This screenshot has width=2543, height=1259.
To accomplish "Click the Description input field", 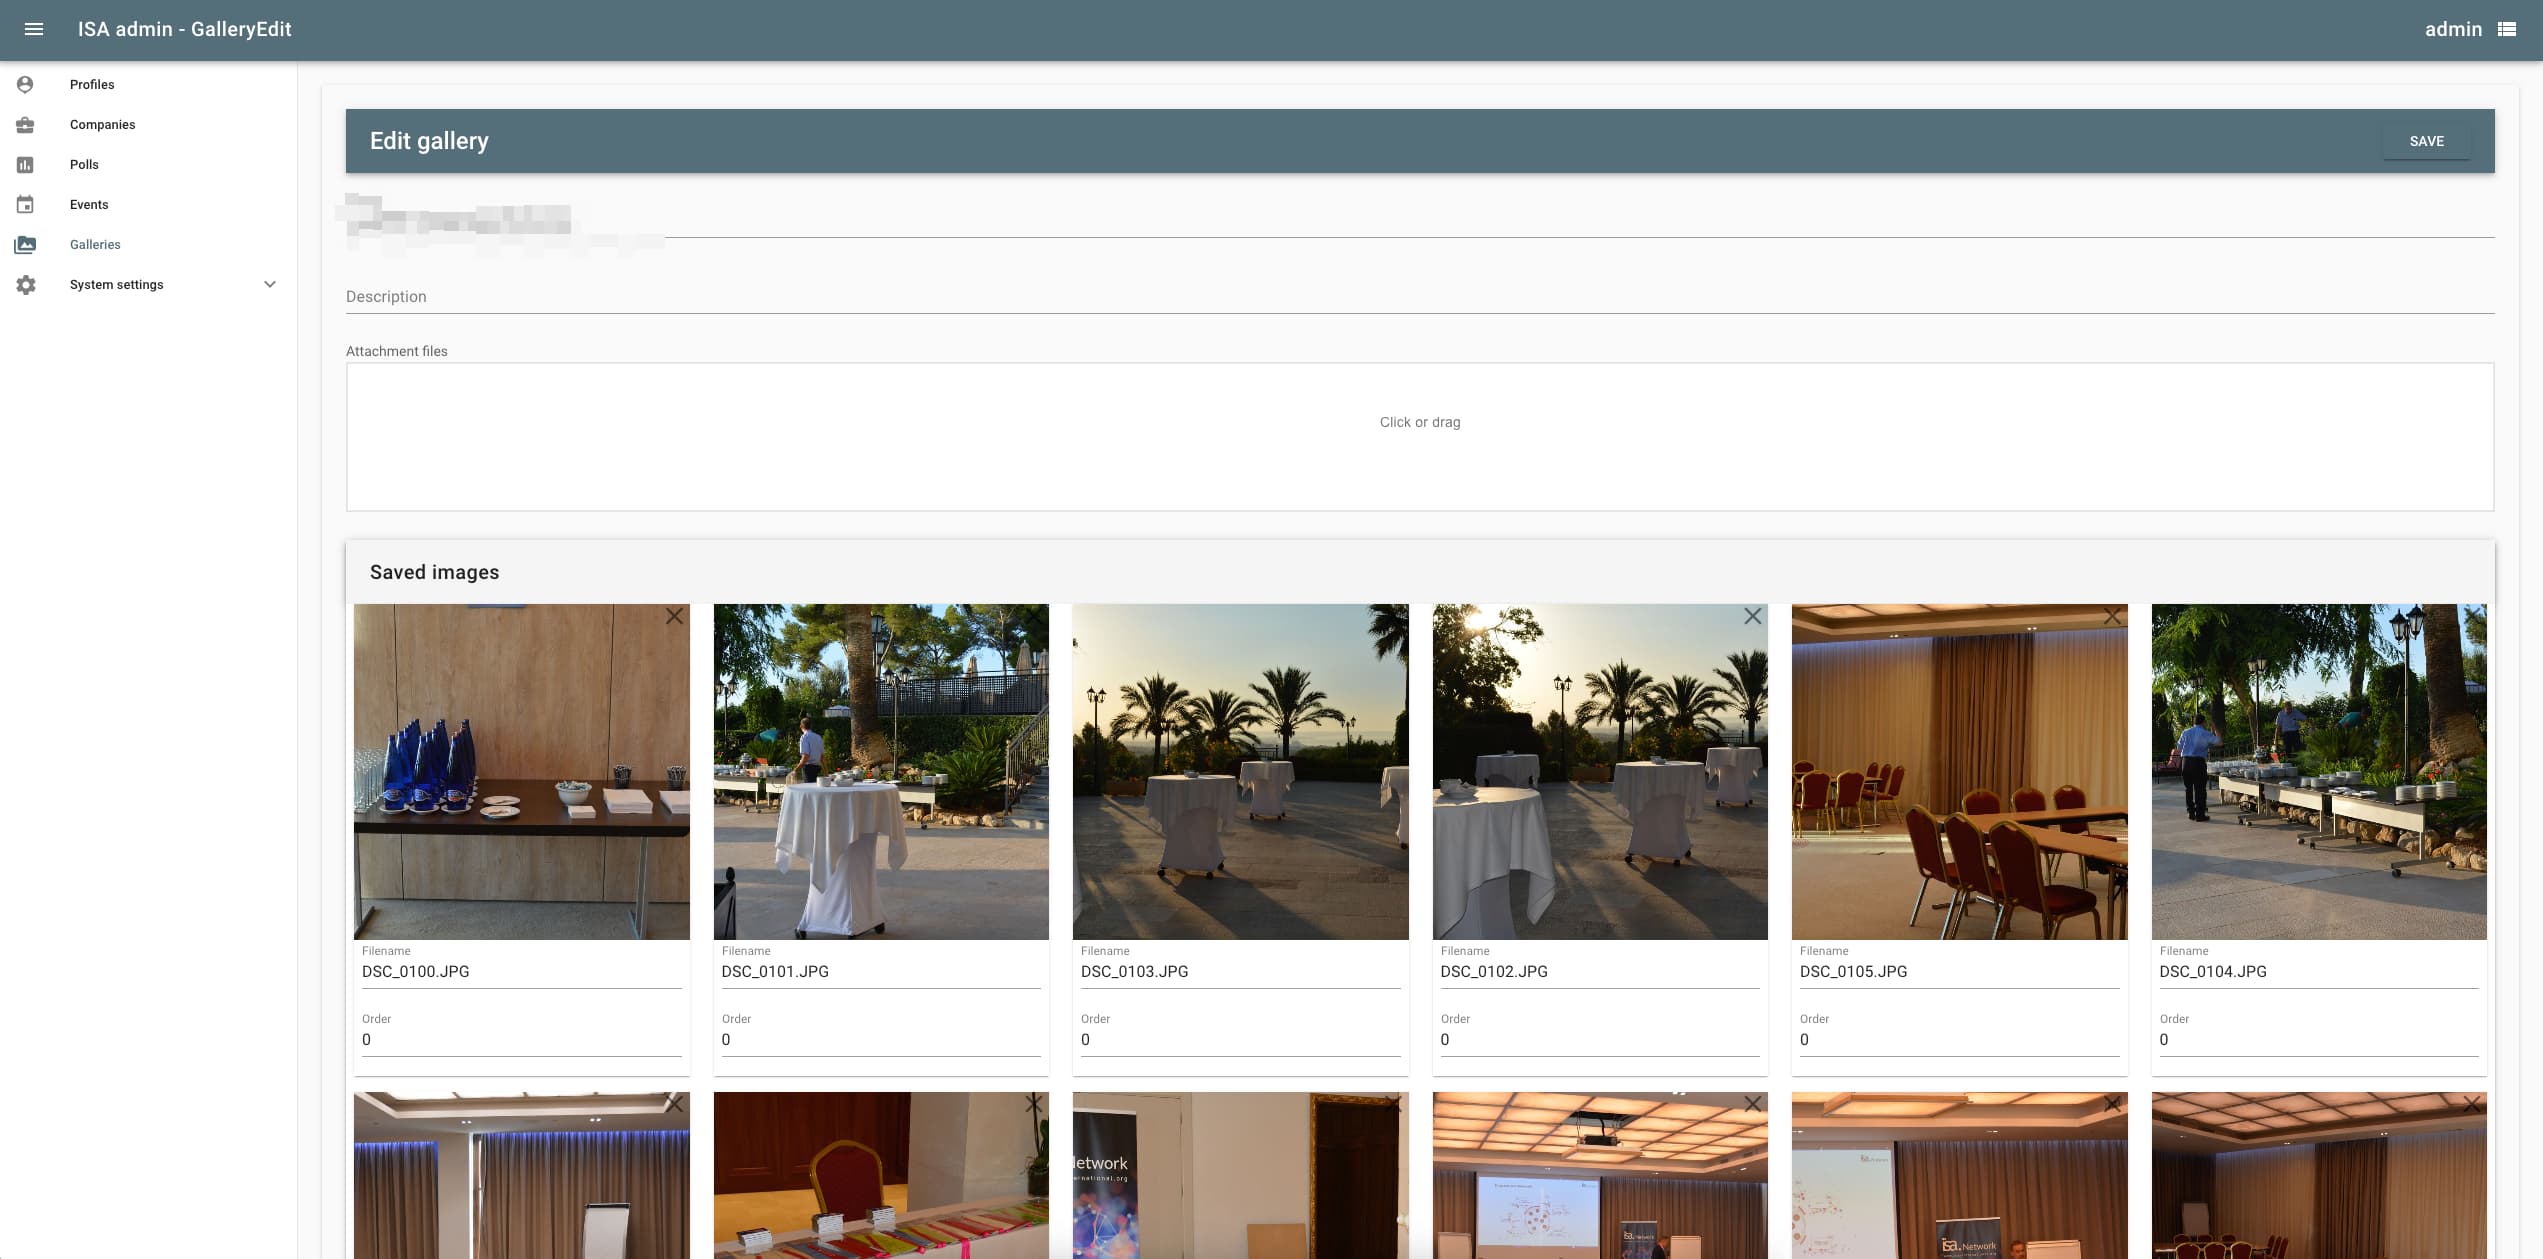I will pyautogui.click(x=1419, y=297).
